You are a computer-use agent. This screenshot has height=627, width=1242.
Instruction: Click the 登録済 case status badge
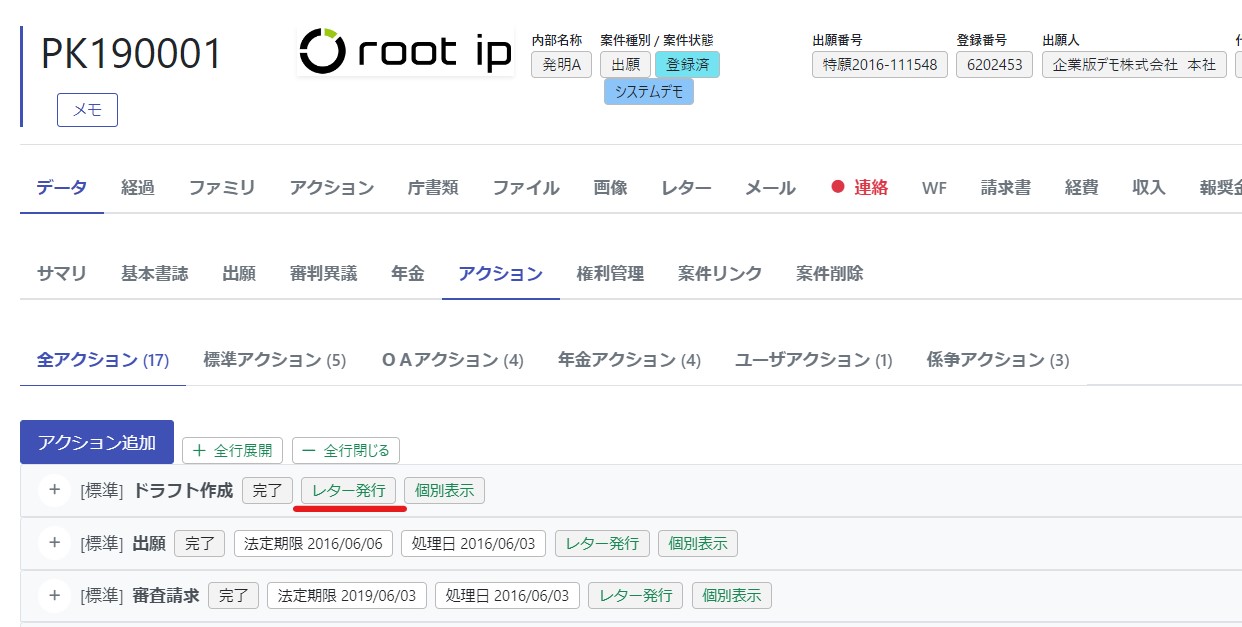pyautogui.click(x=687, y=65)
